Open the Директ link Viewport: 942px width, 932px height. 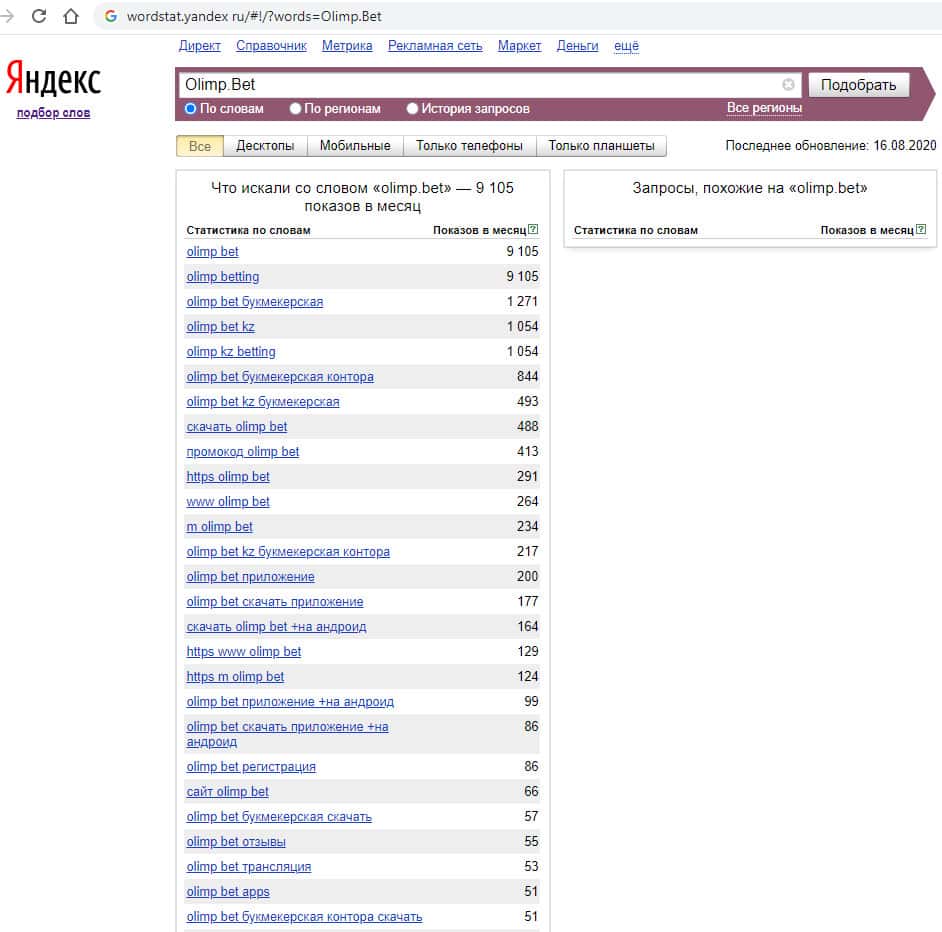click(199, 46)
